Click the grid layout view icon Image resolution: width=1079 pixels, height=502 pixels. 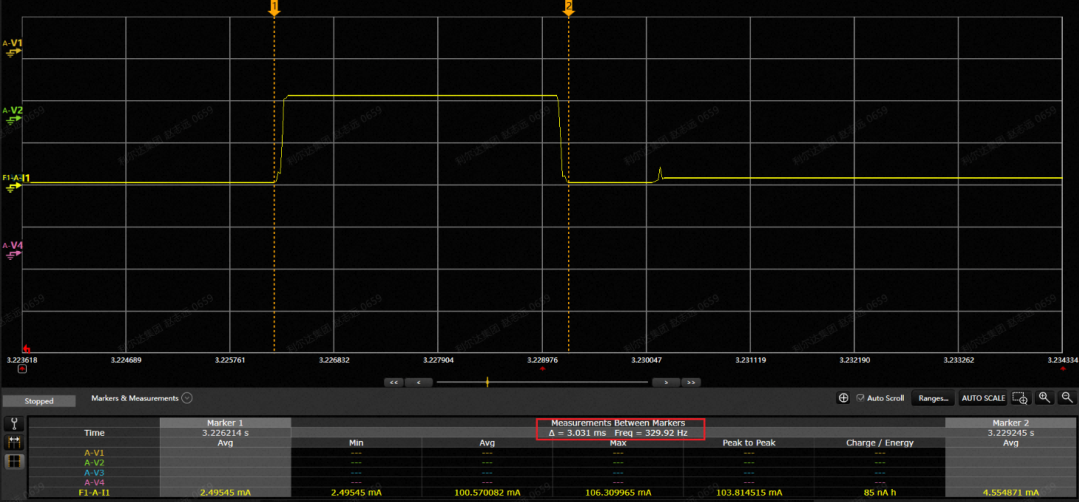tap(15, 462)
